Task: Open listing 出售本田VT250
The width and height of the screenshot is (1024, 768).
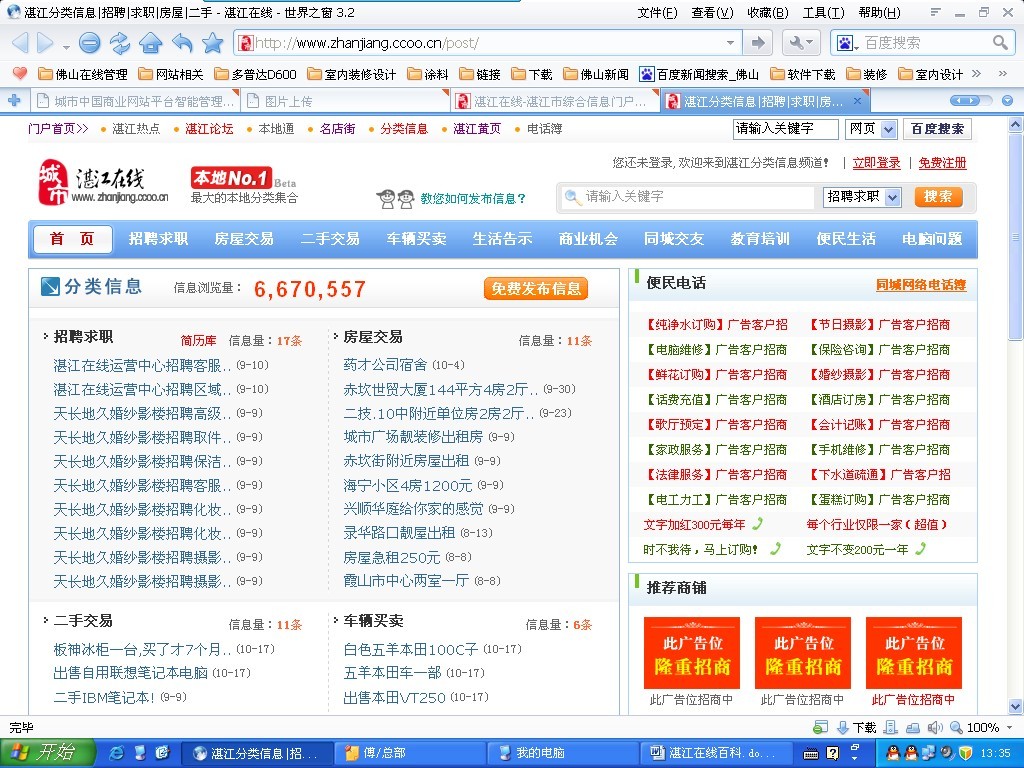Action: click(x=394, y=697)
